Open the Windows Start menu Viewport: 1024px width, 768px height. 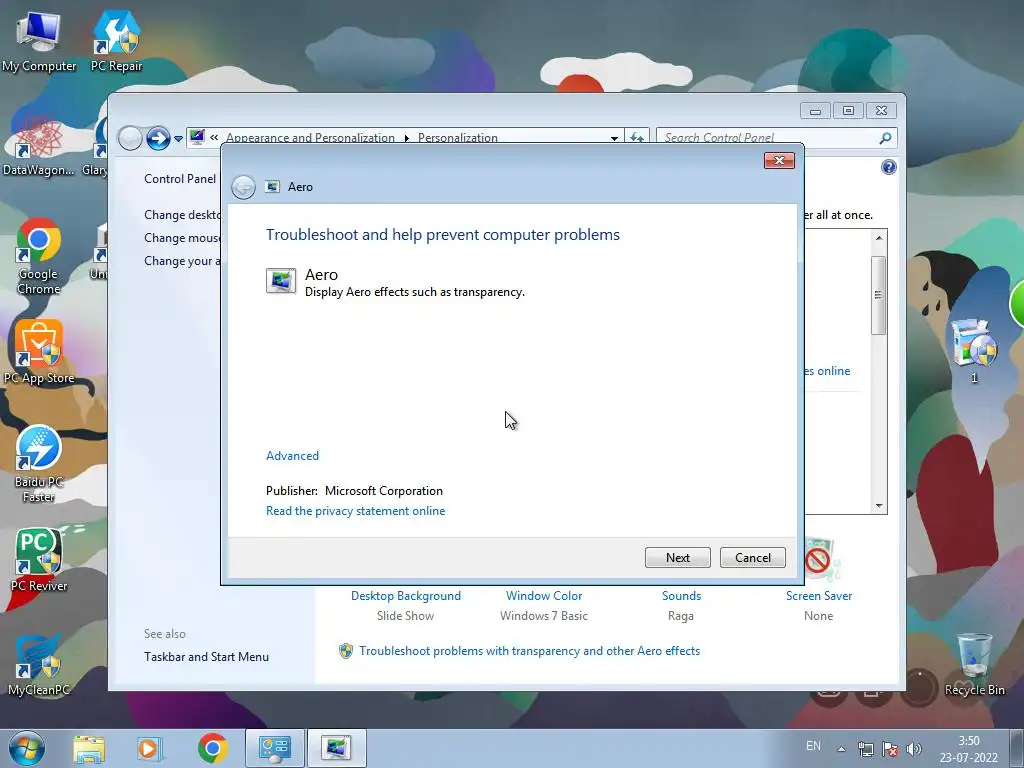[27, 748]
